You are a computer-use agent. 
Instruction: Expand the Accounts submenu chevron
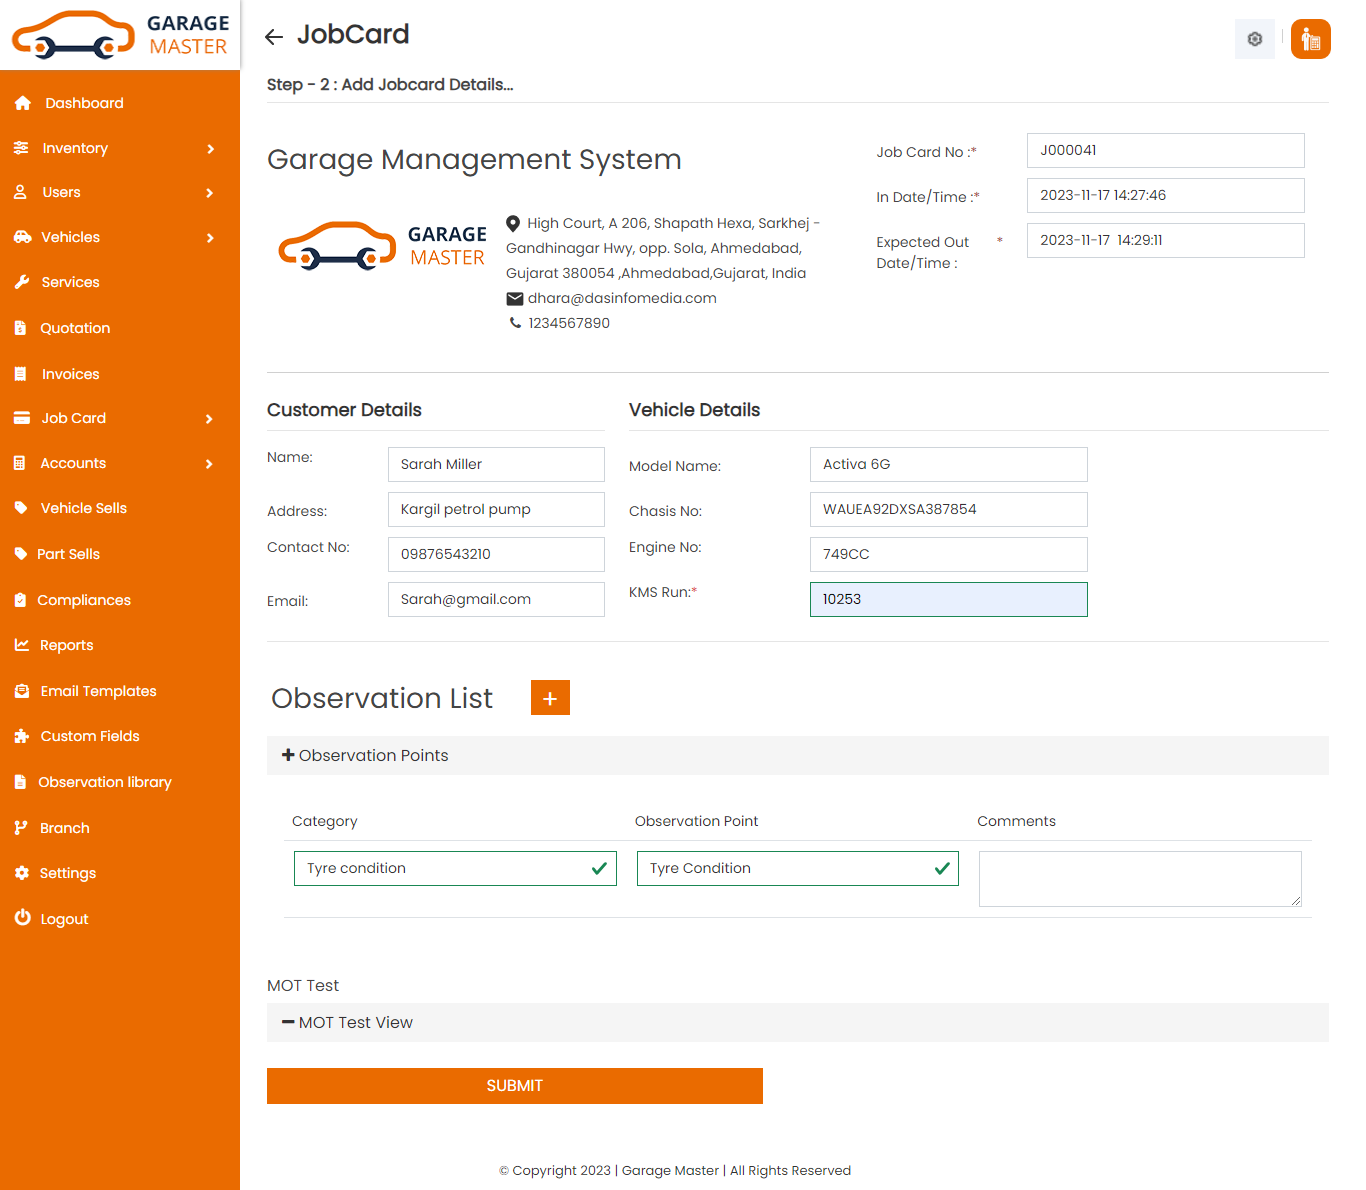coord(210,464)
